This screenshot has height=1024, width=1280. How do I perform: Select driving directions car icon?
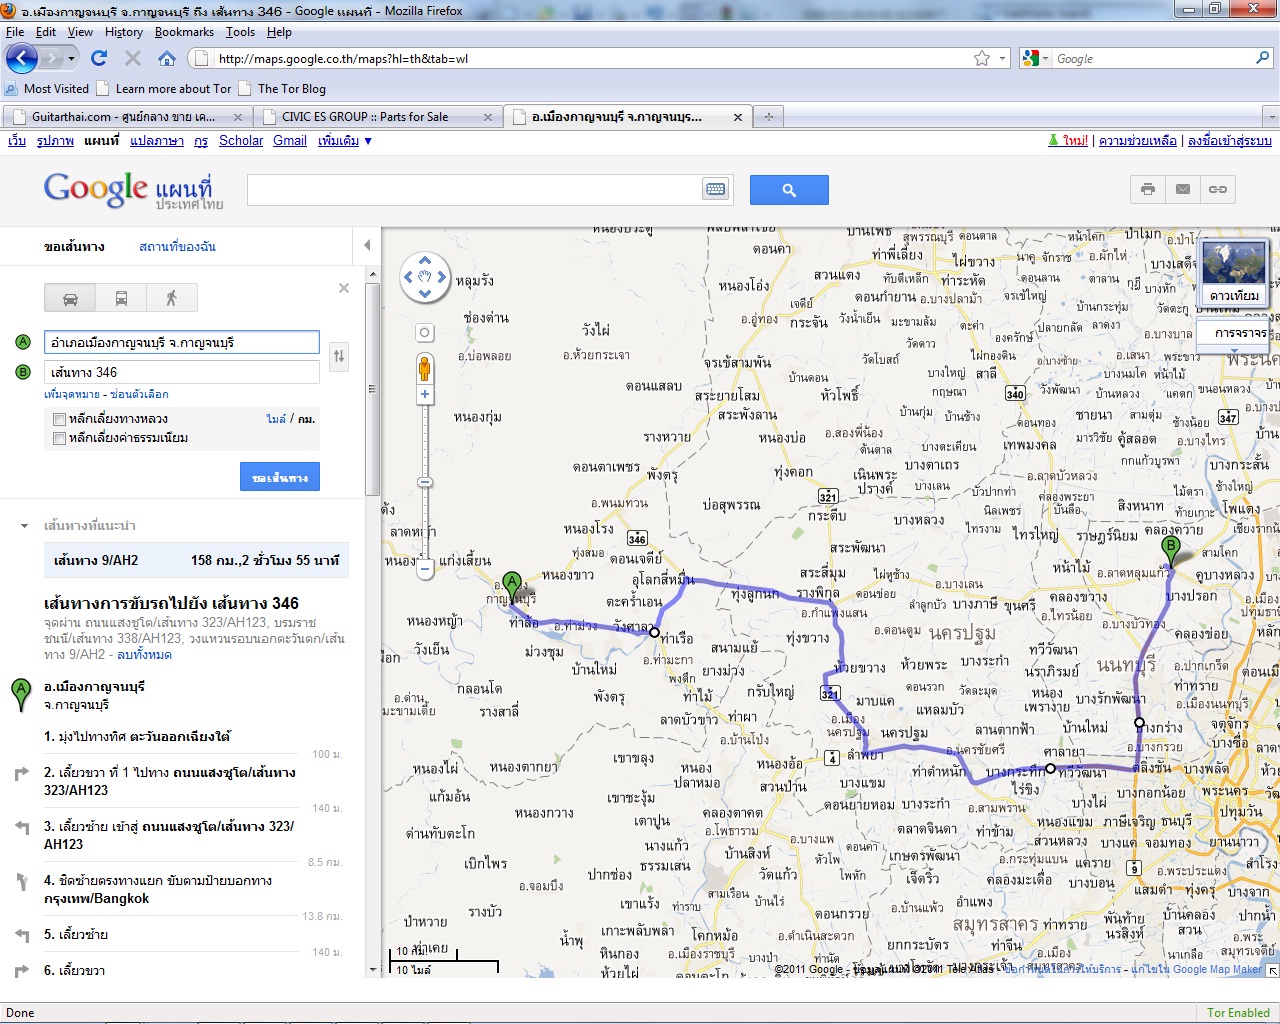point(70,298)
